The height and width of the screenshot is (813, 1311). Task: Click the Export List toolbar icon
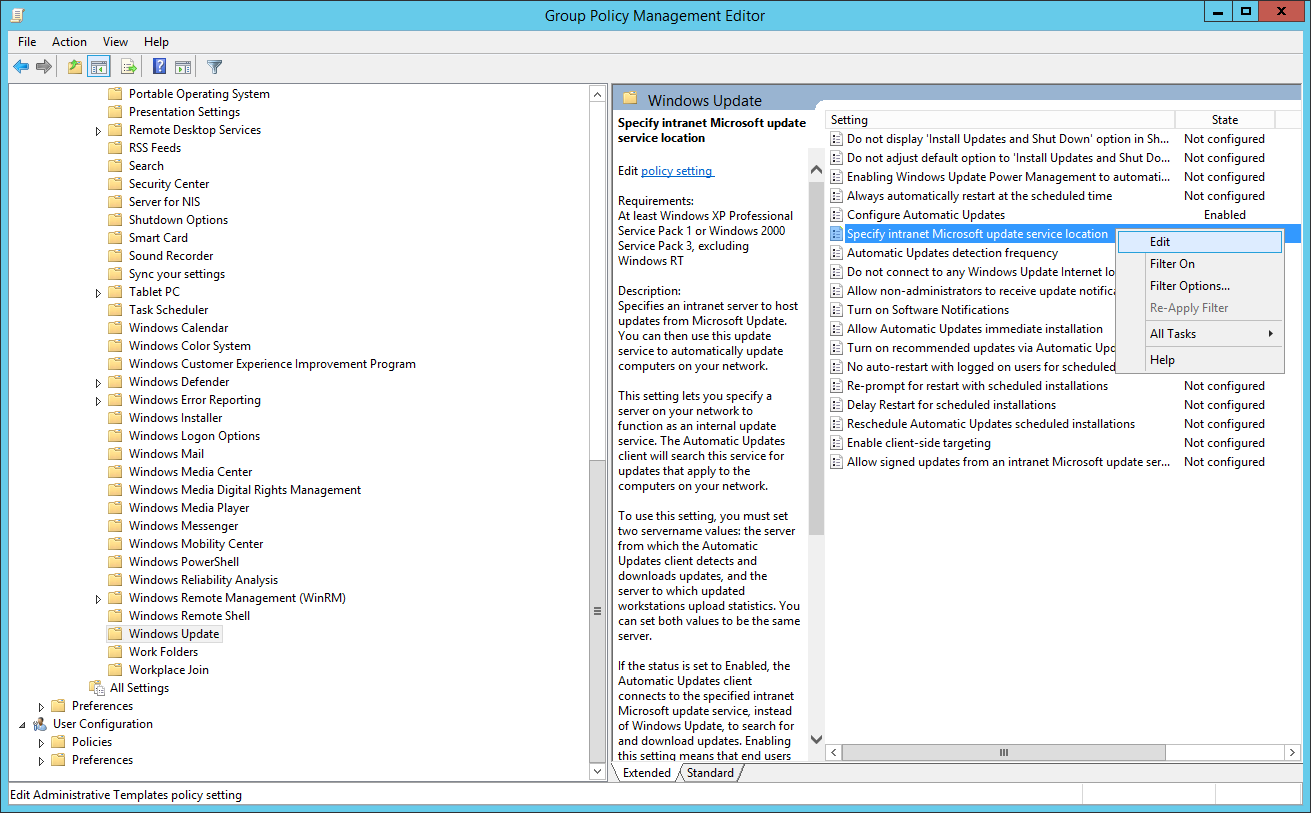click(128, 67)
